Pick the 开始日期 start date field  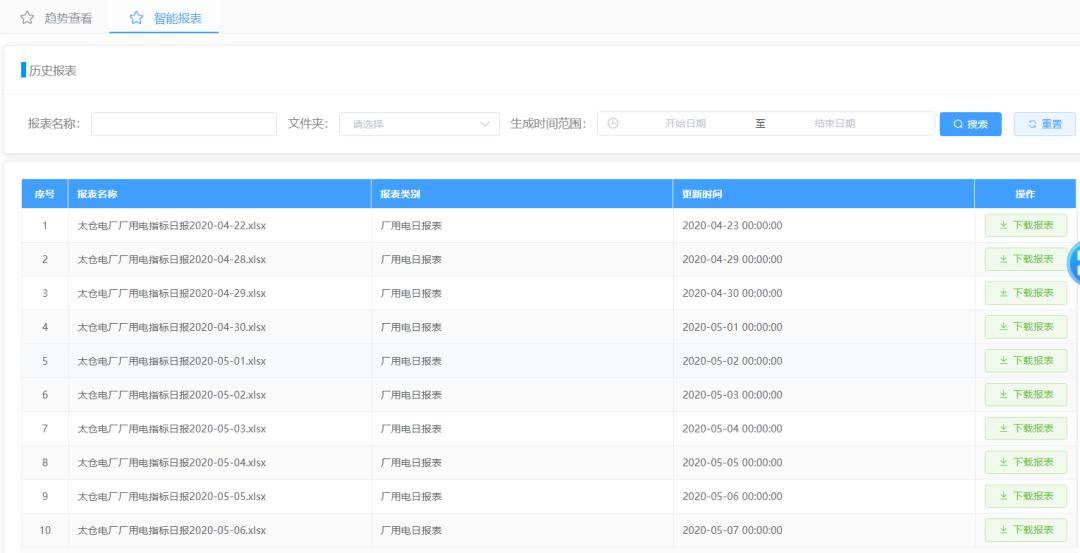(685, 124)
